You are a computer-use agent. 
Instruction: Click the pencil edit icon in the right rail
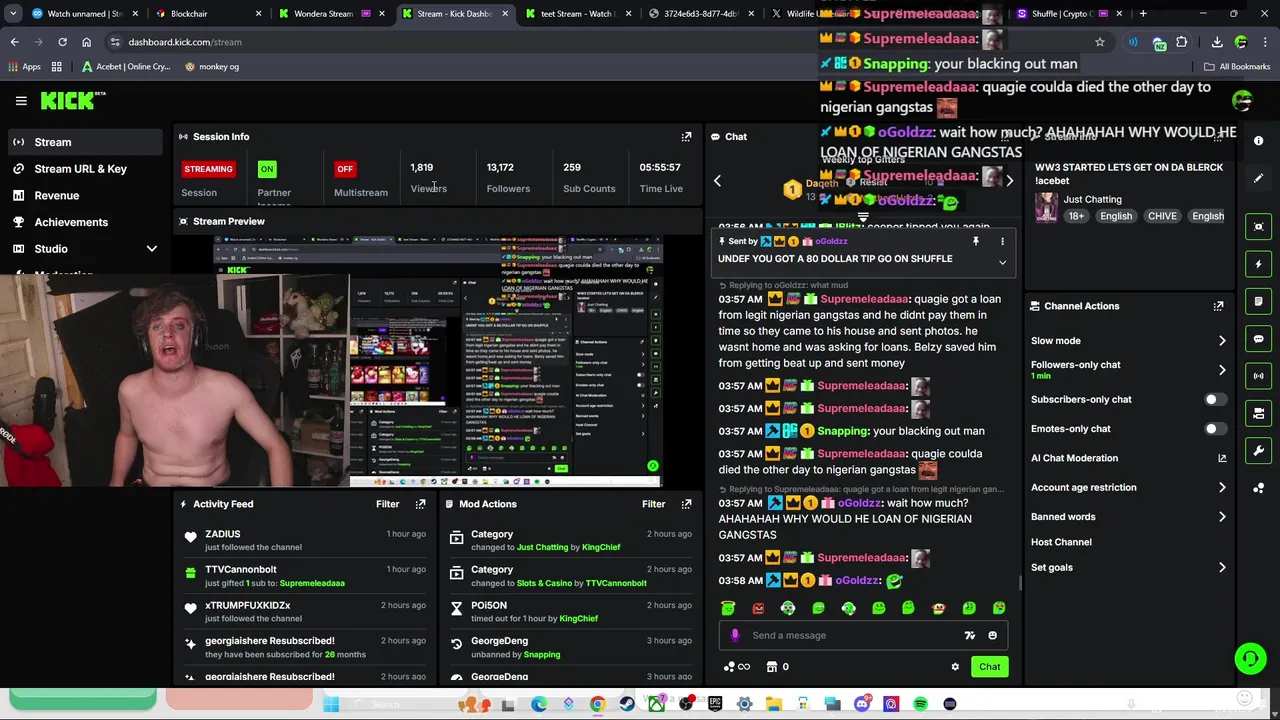click(x=1259, y=178)
